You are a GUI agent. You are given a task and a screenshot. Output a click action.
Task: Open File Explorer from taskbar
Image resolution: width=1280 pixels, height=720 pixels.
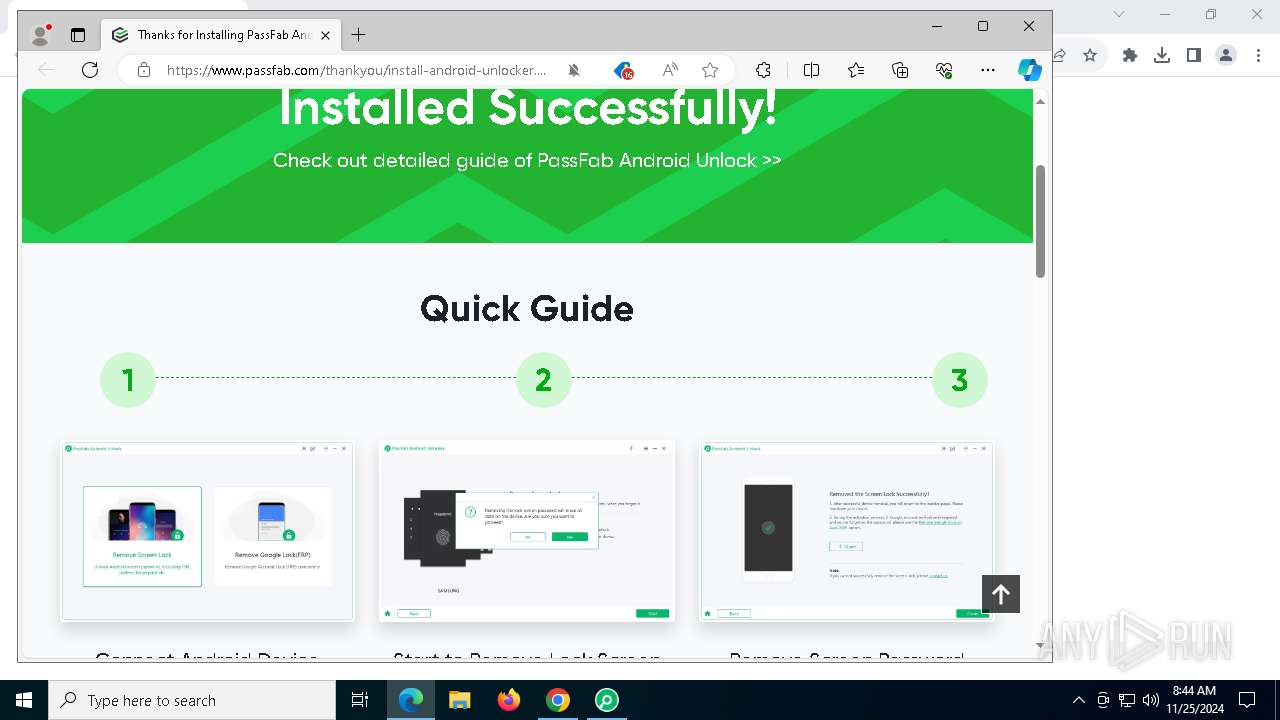point(460,700)
